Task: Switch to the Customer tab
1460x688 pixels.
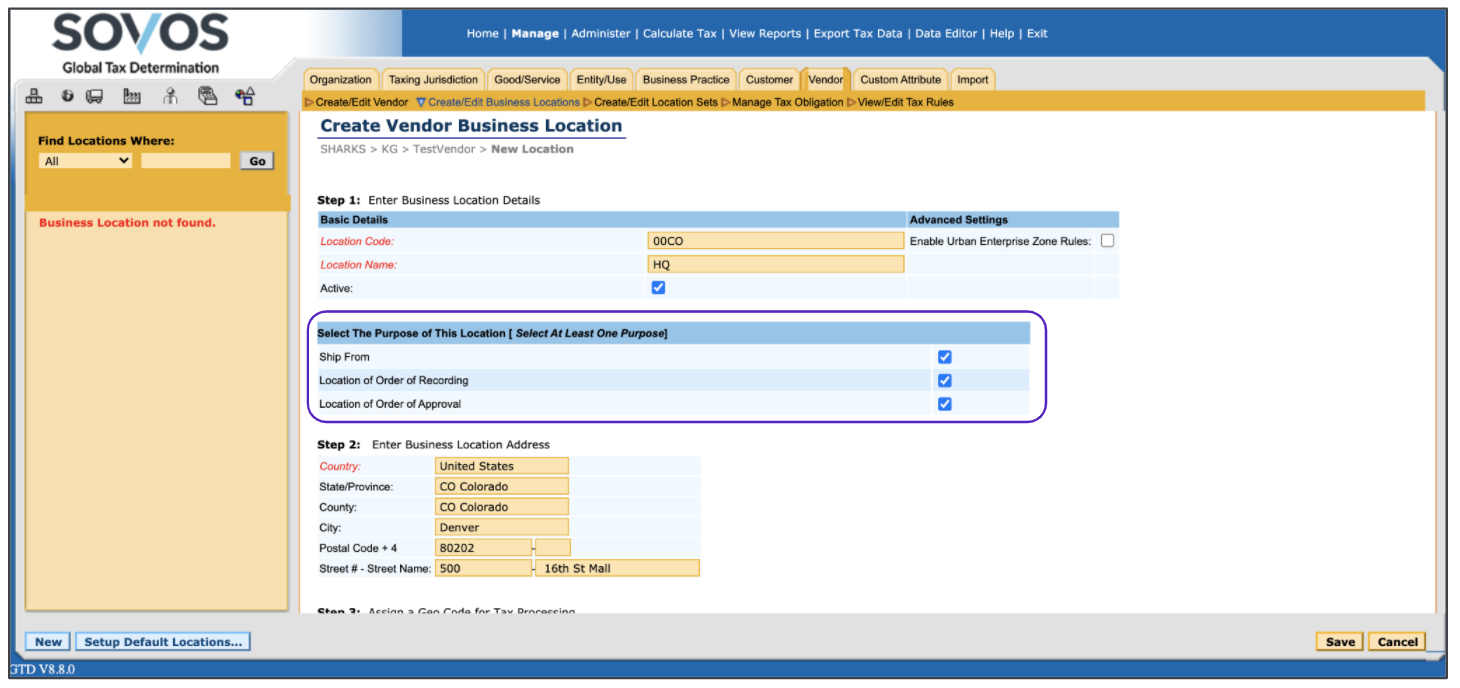Action: pos(769,80)
